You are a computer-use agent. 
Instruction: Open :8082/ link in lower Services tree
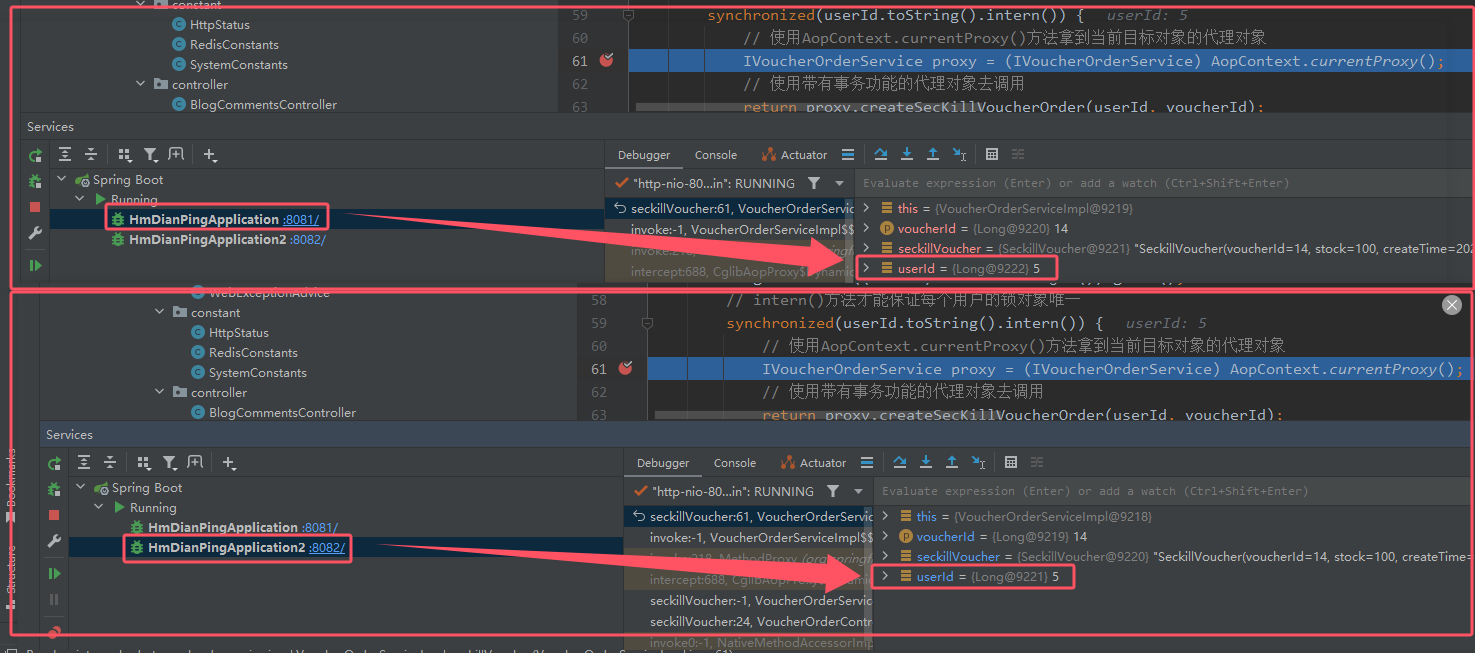[327, 548]
